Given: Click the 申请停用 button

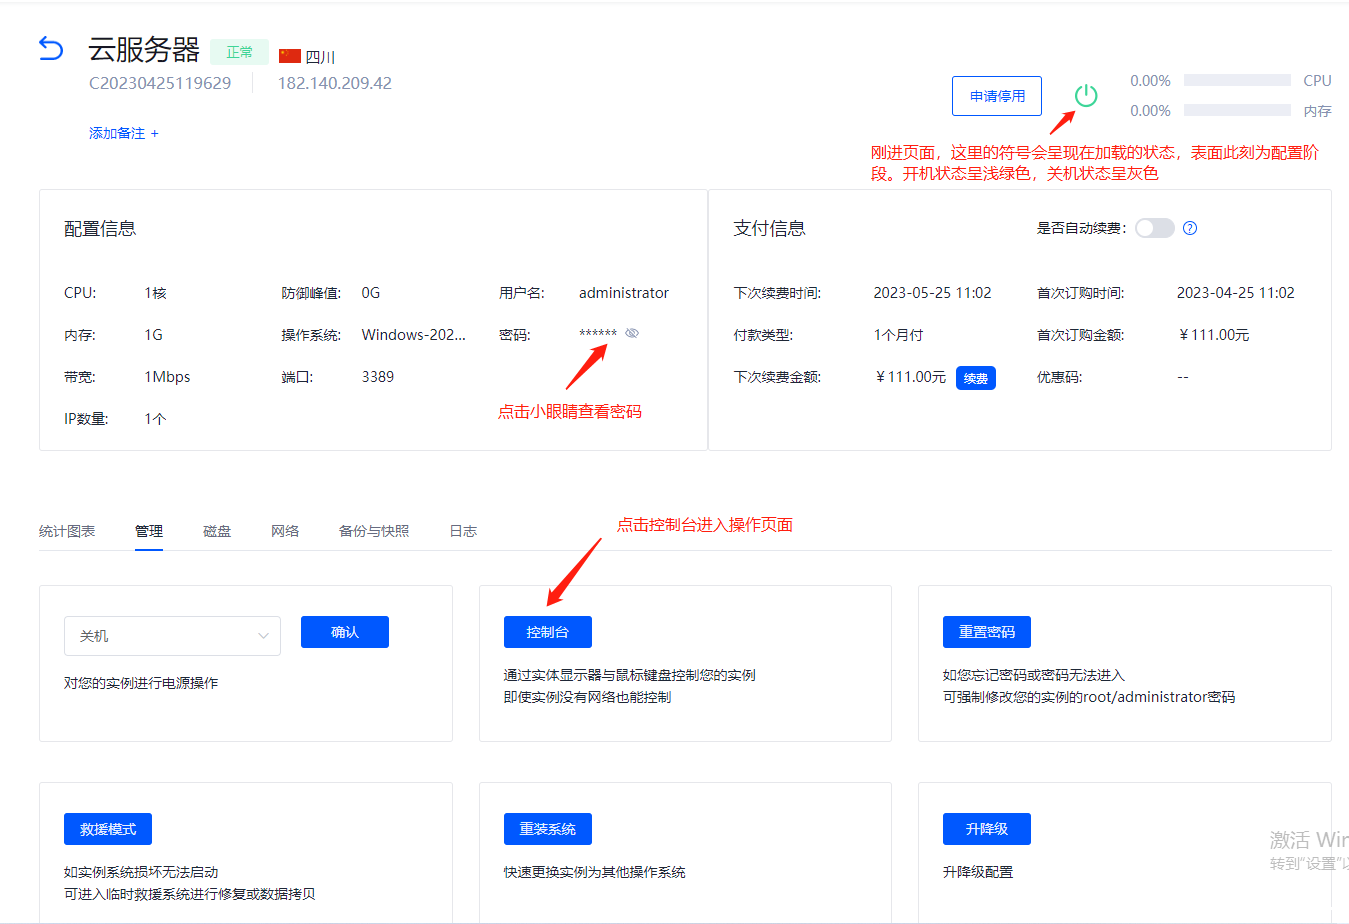Looking at the screenshot, I should [x=996, y=95].
